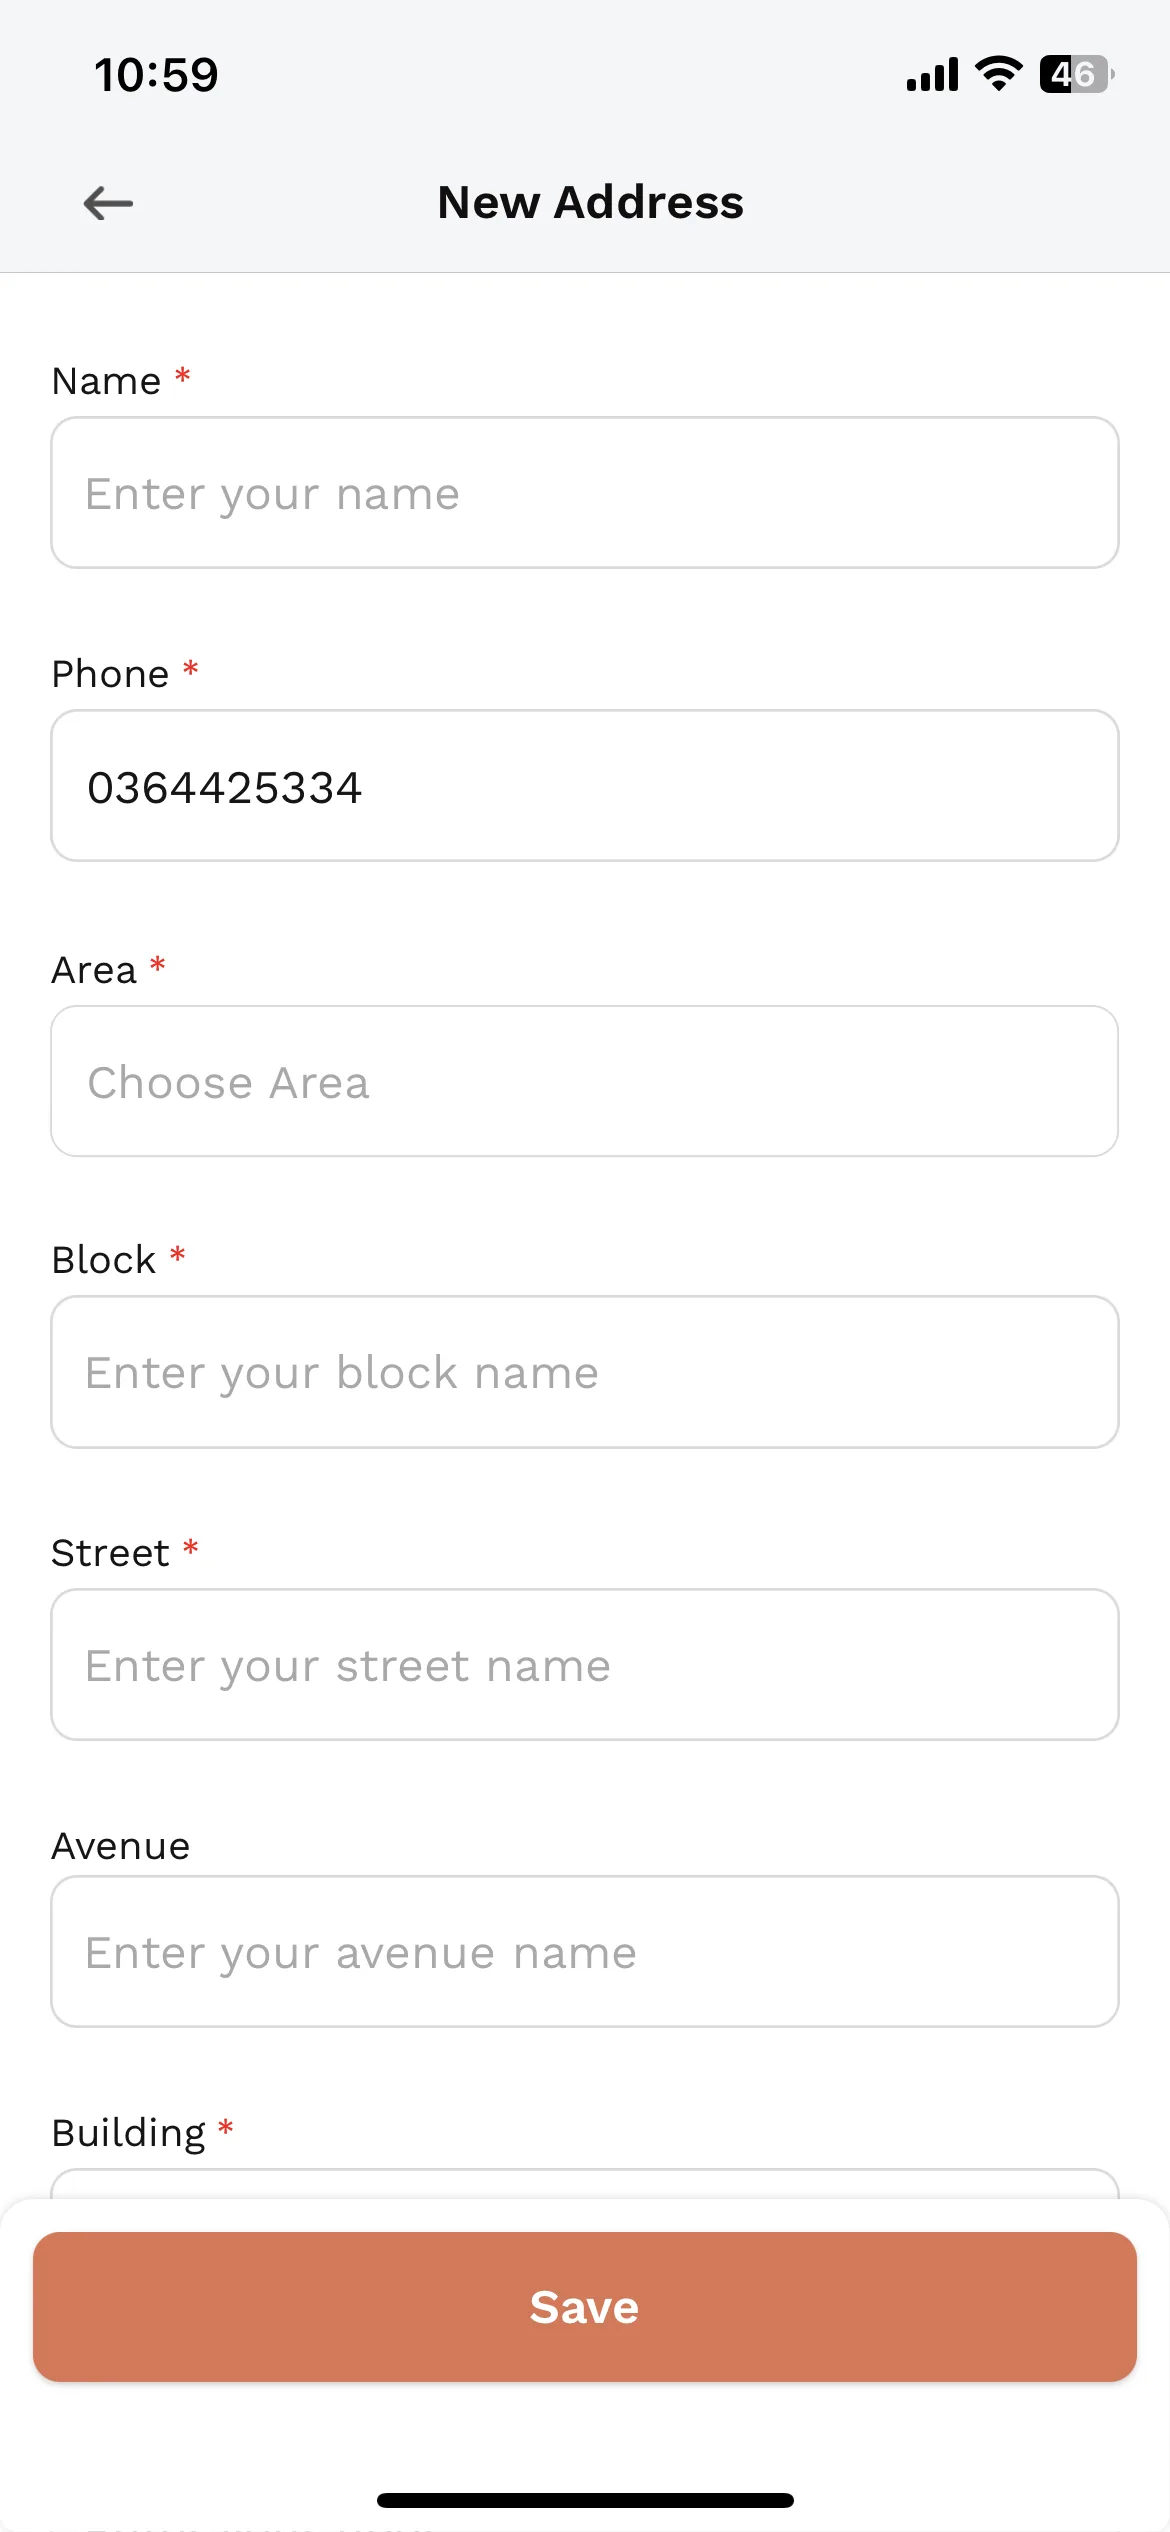Screen dimensions: 1170x2532
Task: Tap the Phone field label
Action: (x=110, y=674)
